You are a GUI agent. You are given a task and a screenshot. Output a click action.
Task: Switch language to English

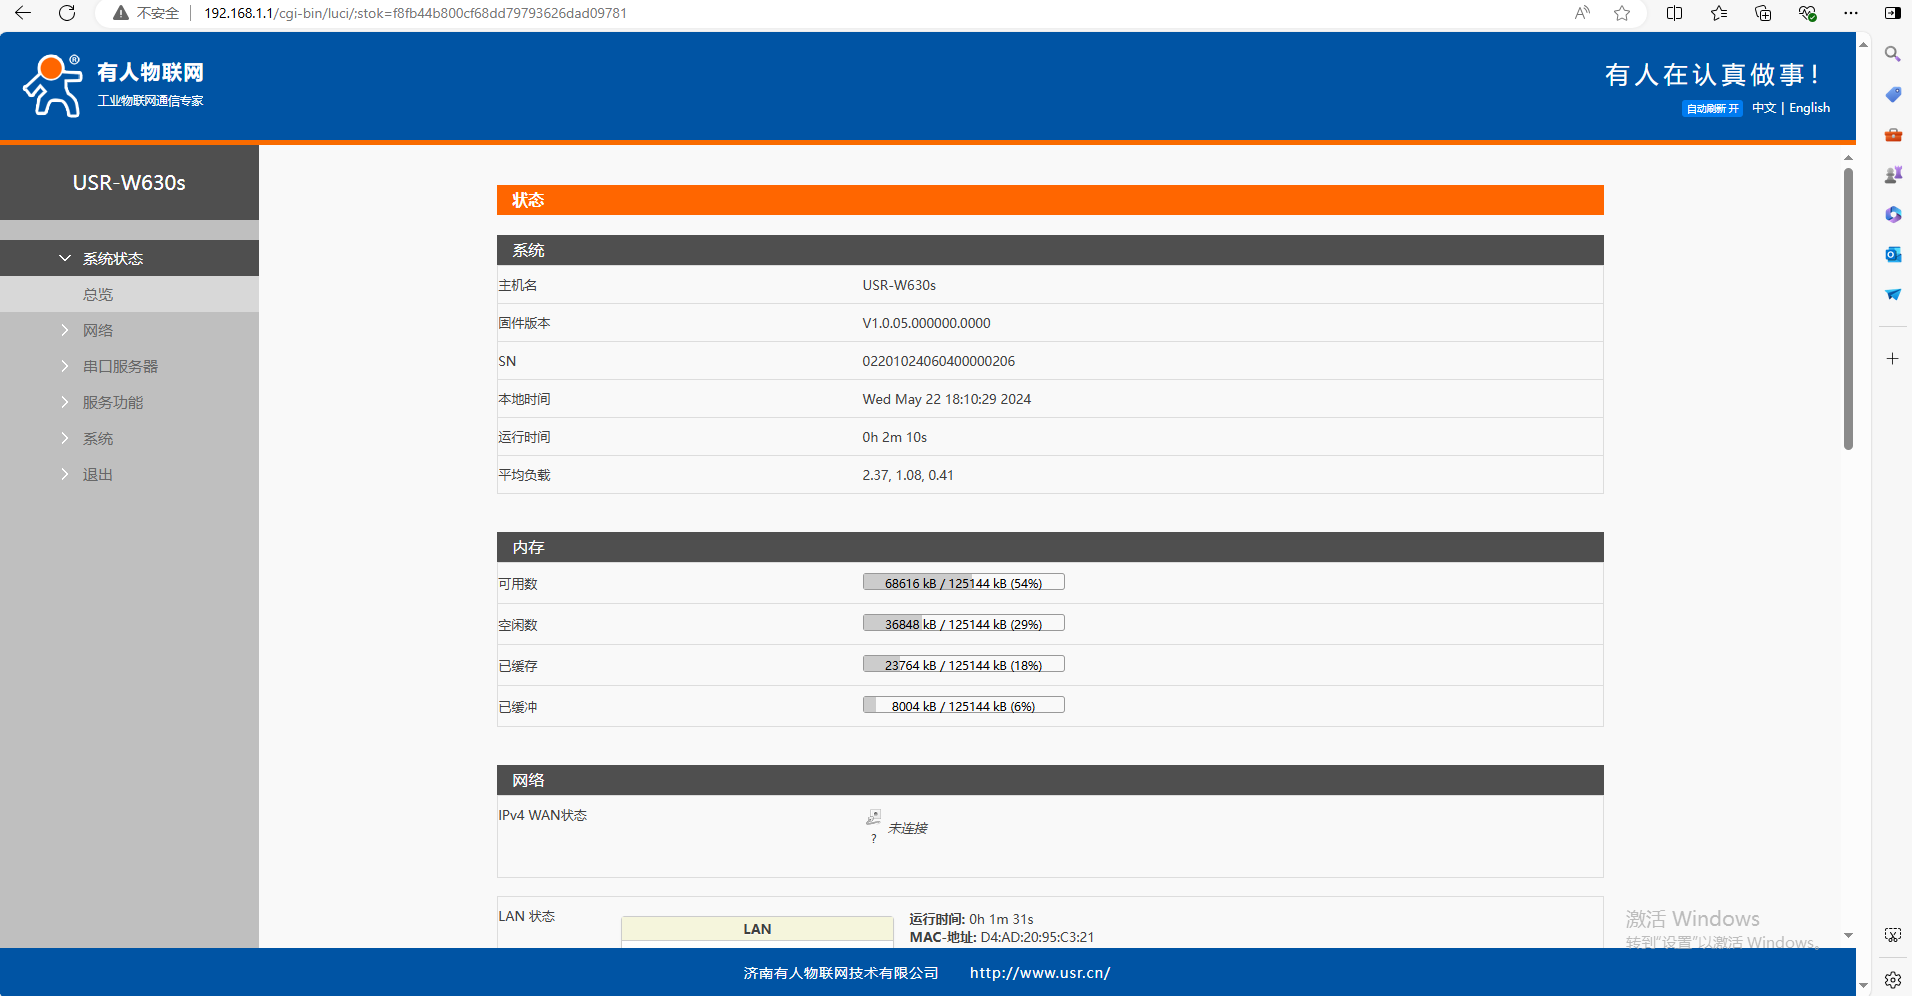(1809, 108)
